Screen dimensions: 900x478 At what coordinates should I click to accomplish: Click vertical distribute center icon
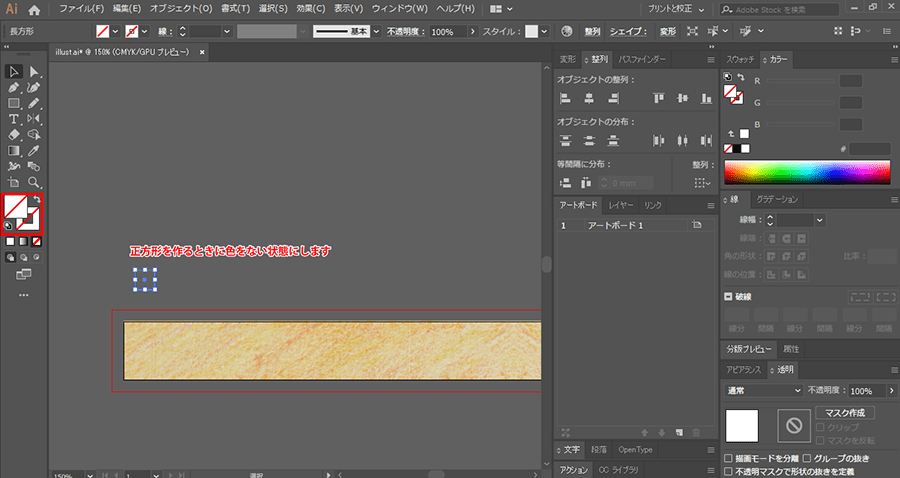pyautogui.click(x=589, y=141)
